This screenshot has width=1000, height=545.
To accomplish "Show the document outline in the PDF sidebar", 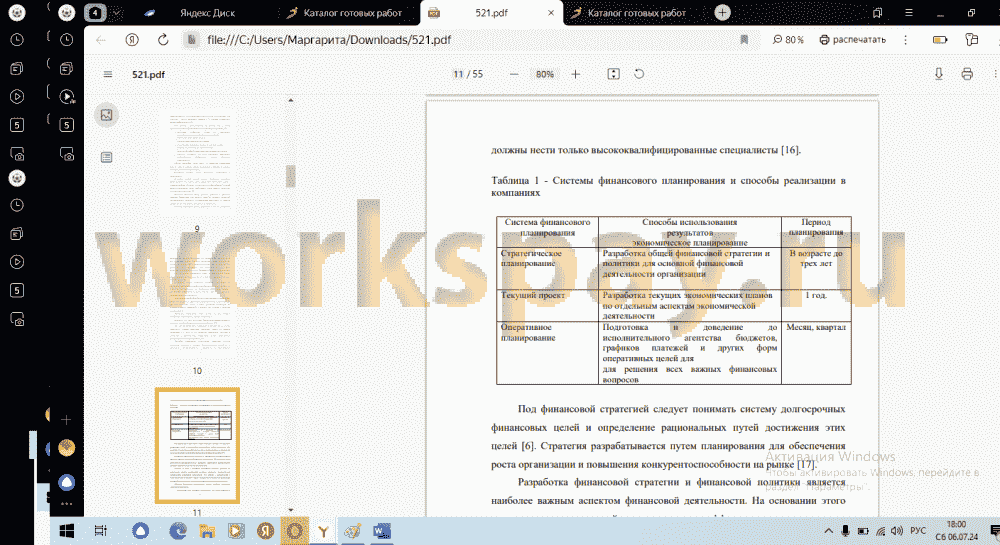I will 107,157.
